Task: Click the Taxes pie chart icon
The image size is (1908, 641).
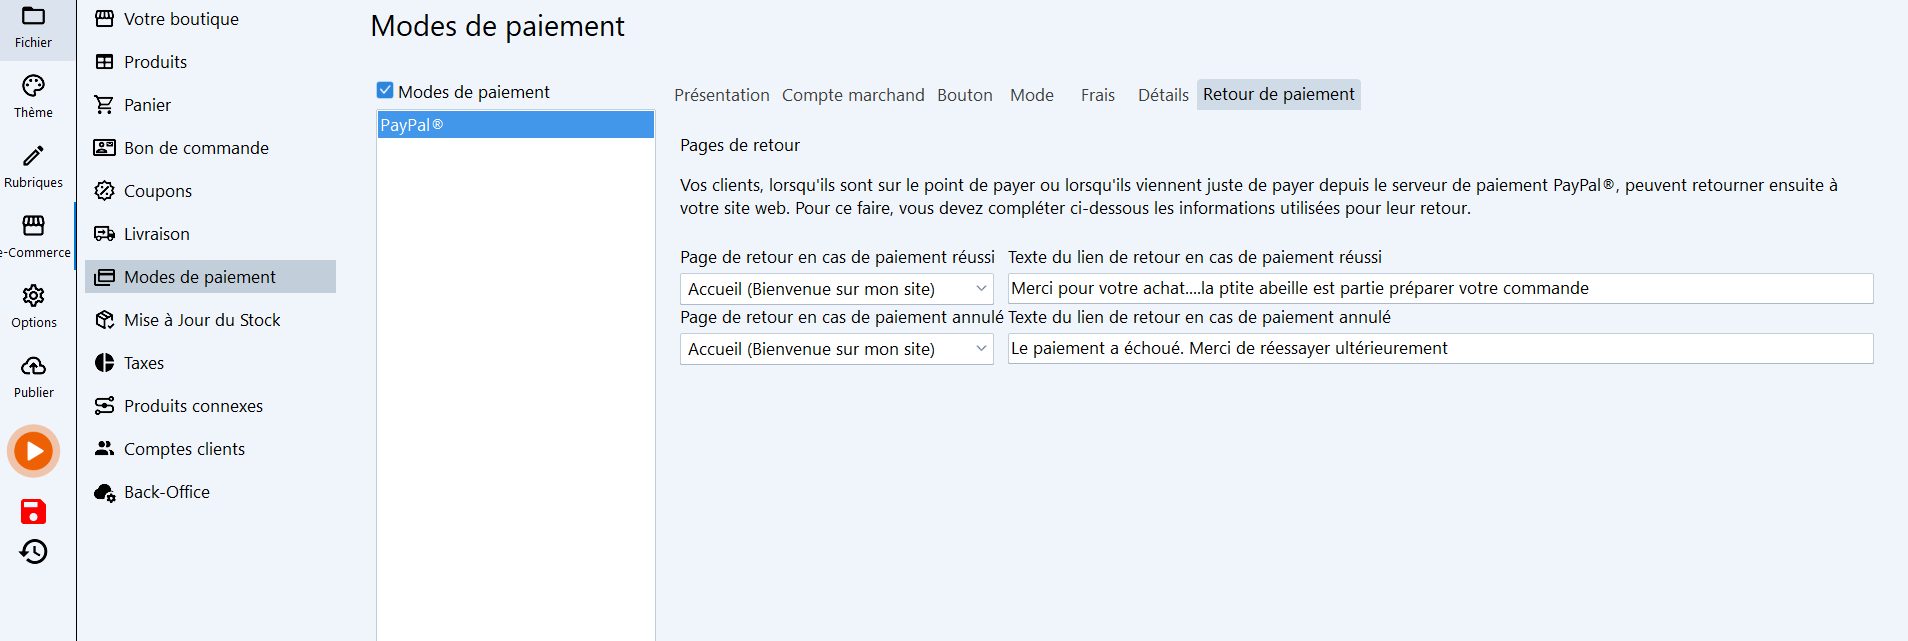Action: tap(104, 363)
